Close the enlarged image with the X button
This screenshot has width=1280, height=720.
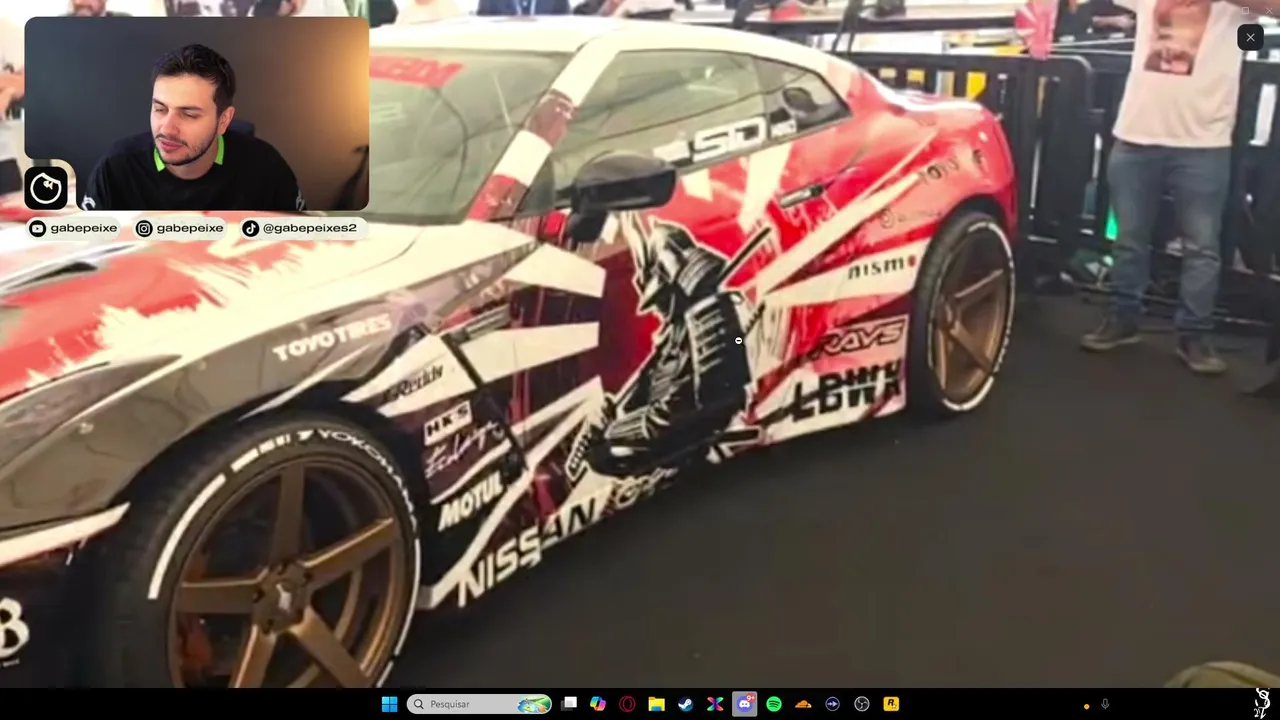[x=1250, y=37]
